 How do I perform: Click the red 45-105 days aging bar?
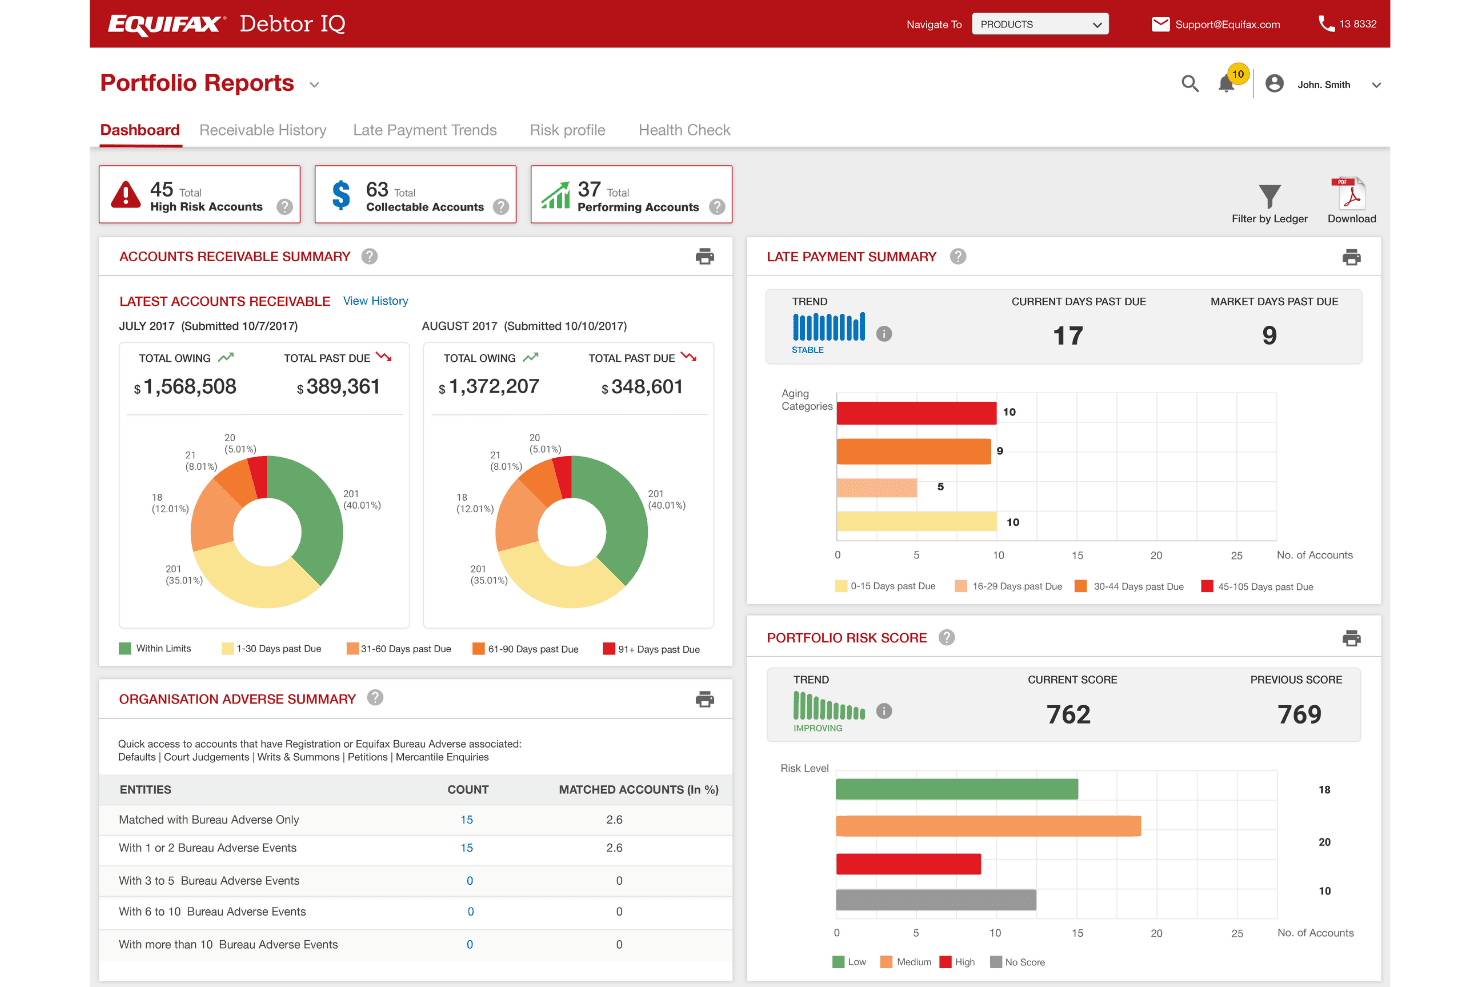(x=917, y=413)
